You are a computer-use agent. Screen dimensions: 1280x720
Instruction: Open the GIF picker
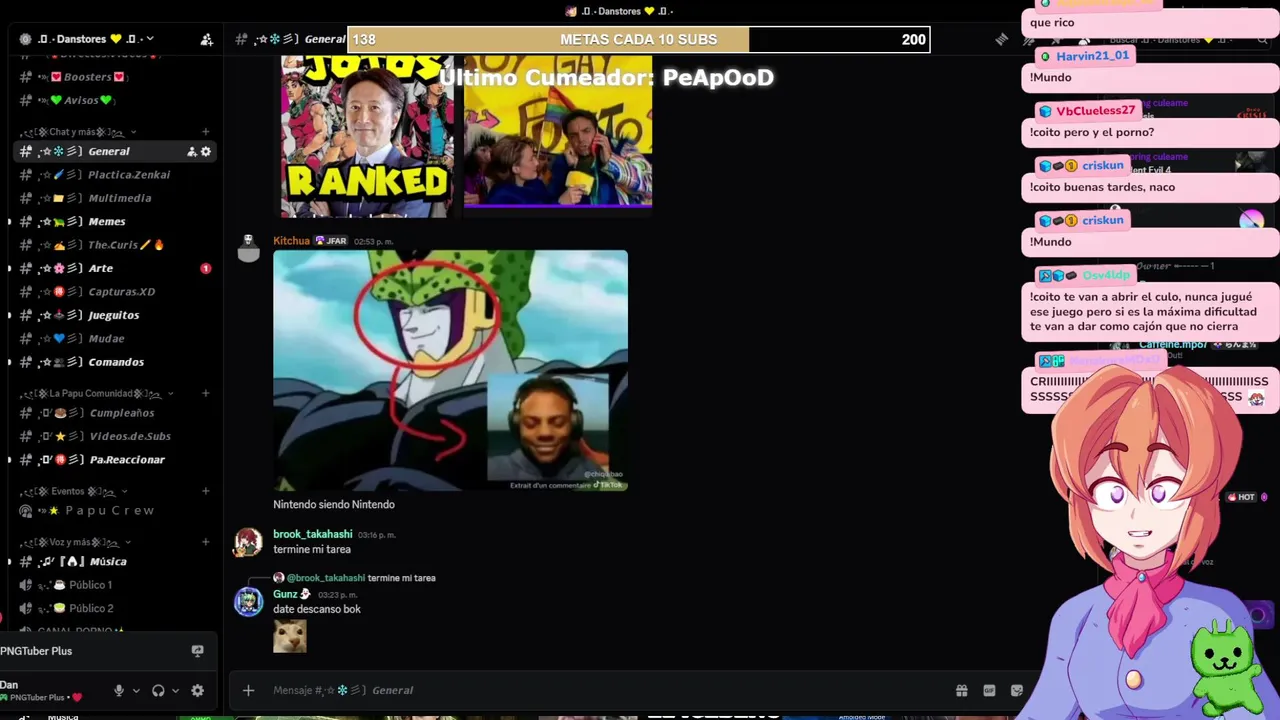pos(989,690)
